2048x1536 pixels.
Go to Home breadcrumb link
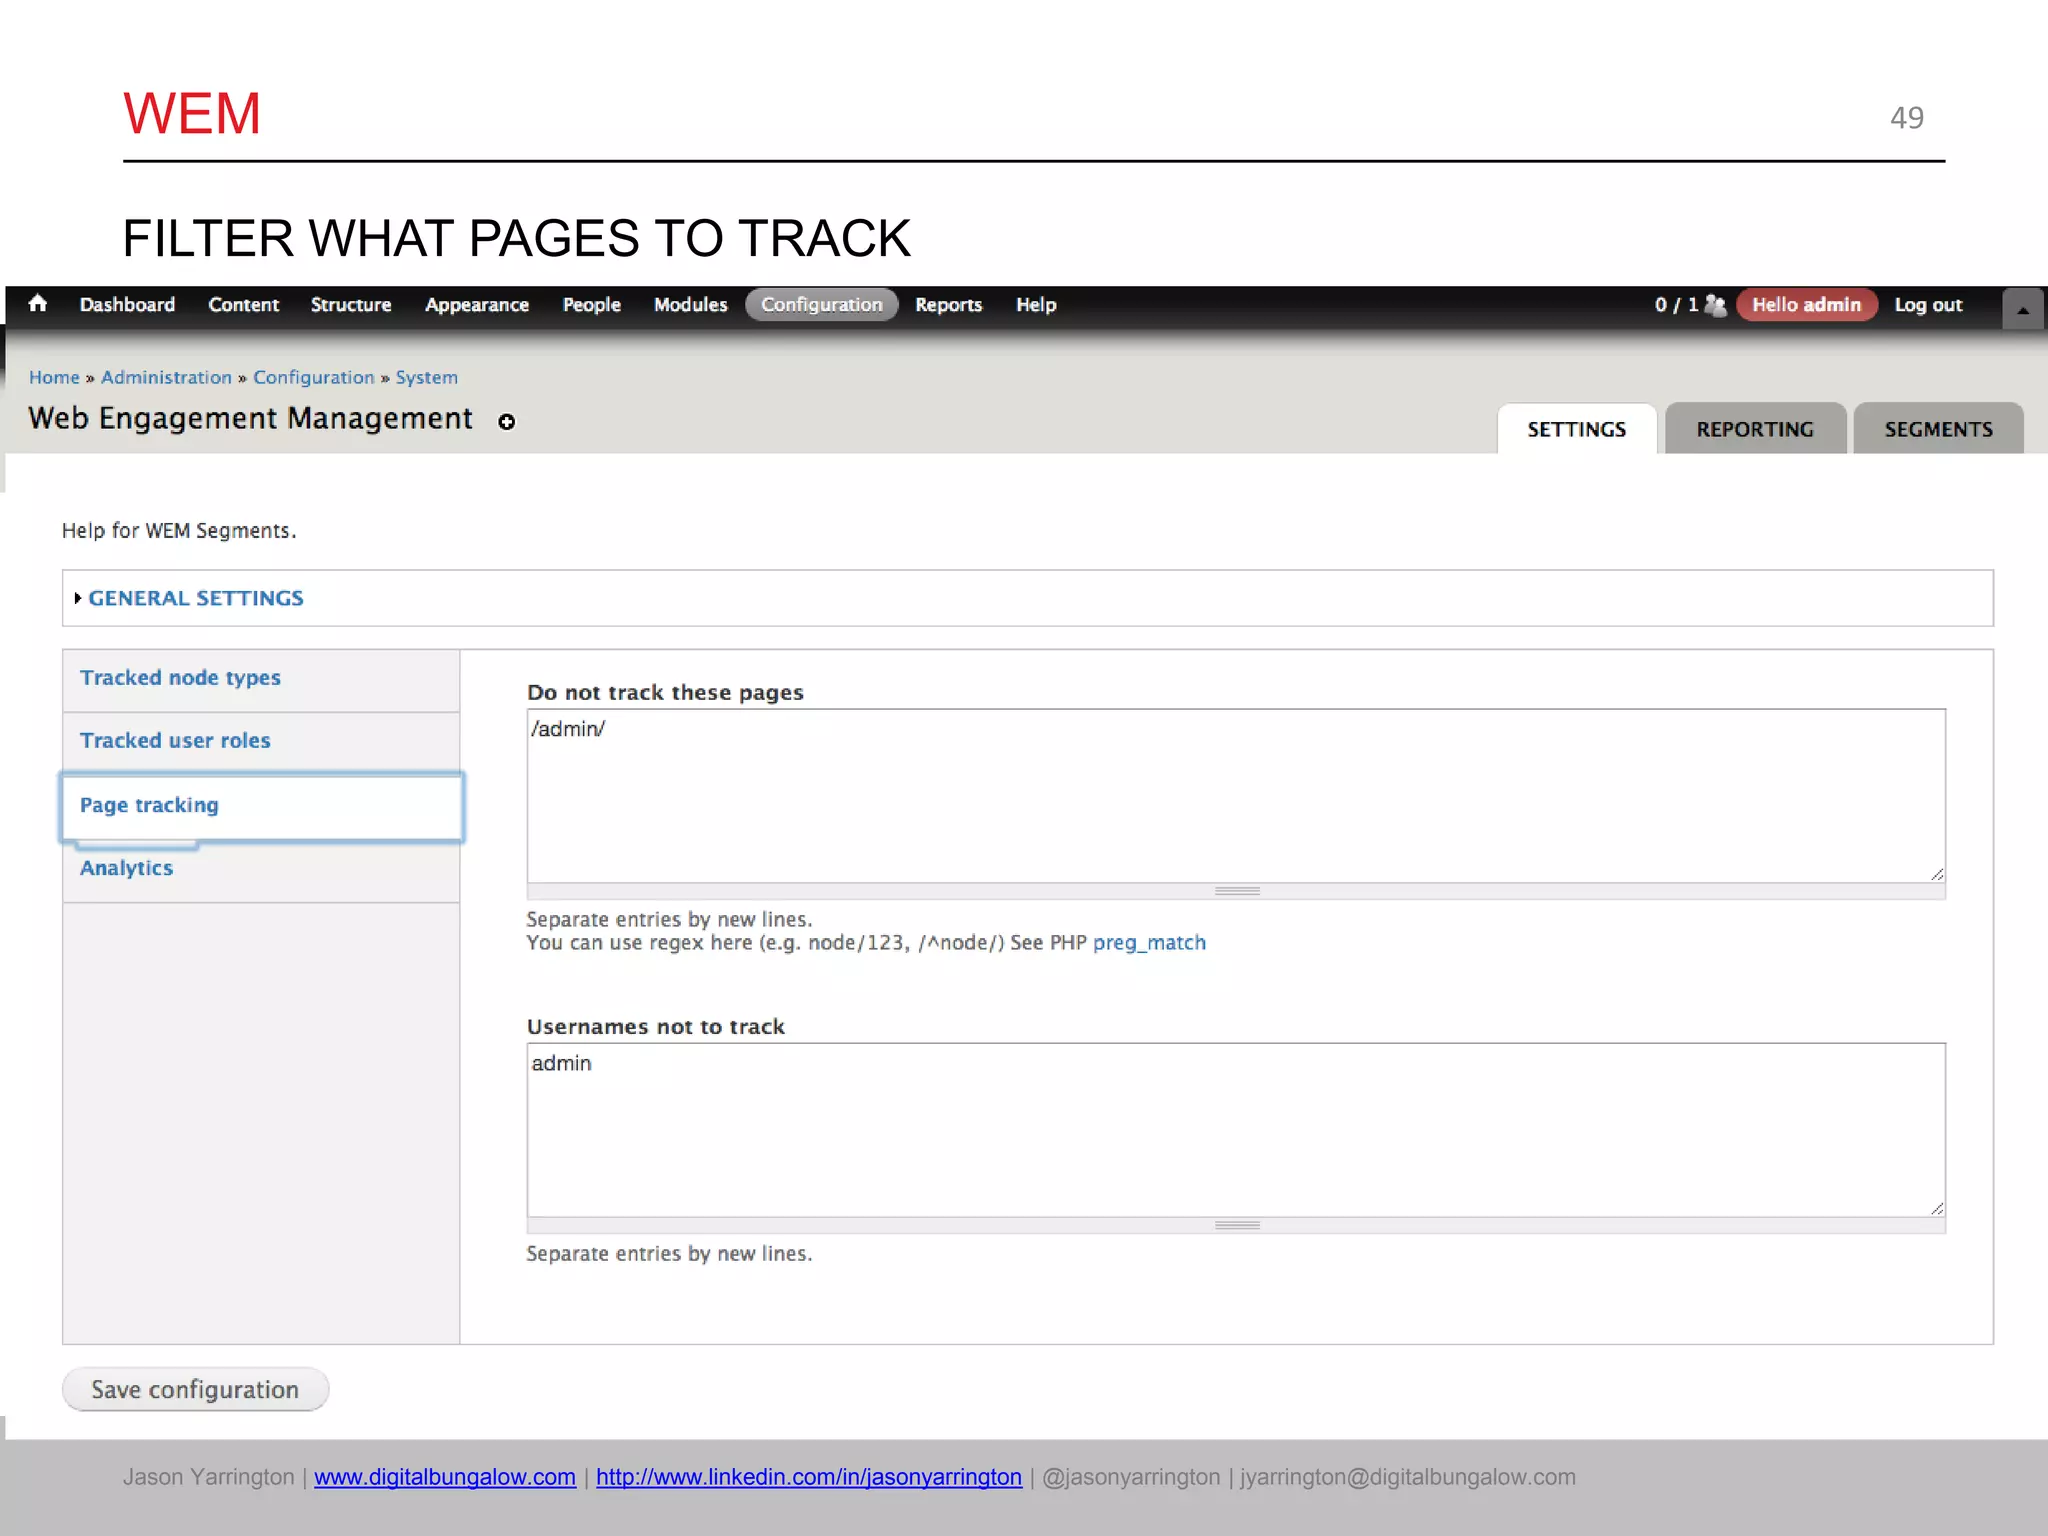pyautogui.click(x=54, y=377)
